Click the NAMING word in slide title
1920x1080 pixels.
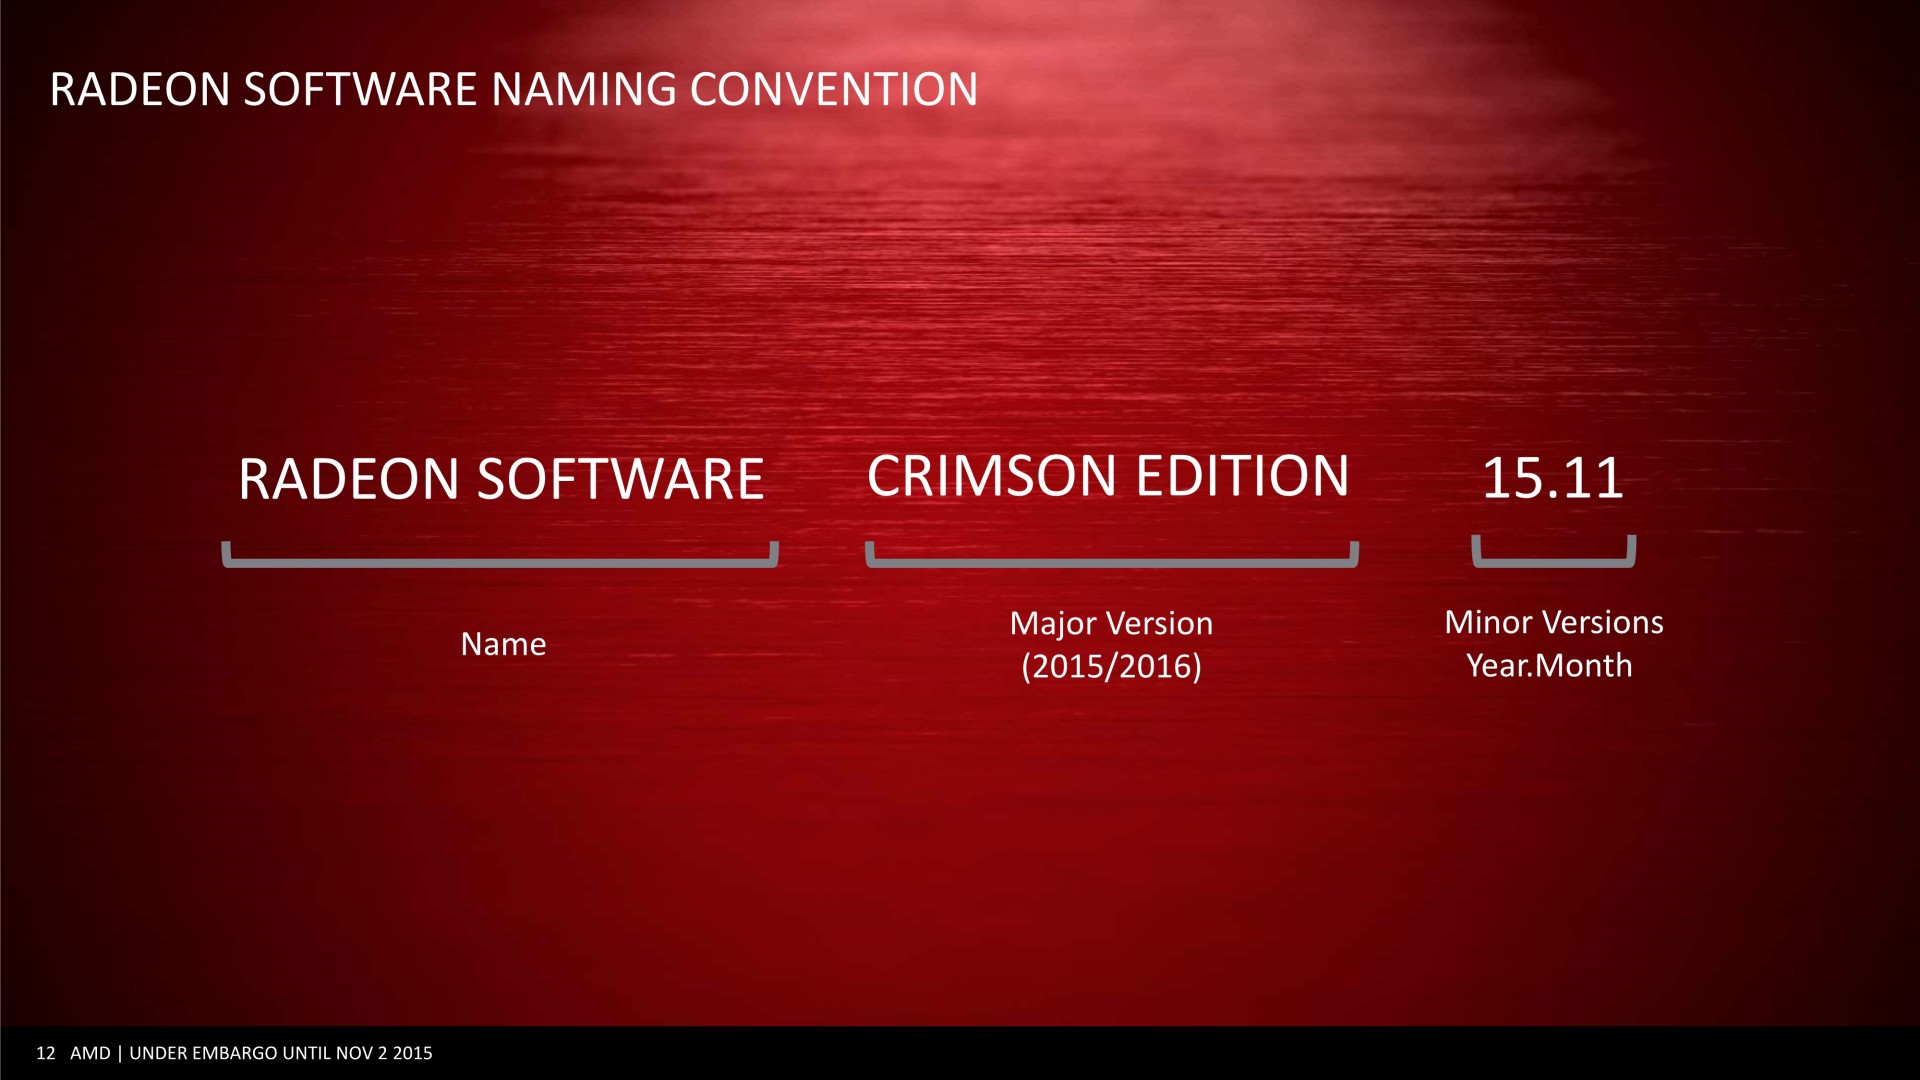(584, 89)
